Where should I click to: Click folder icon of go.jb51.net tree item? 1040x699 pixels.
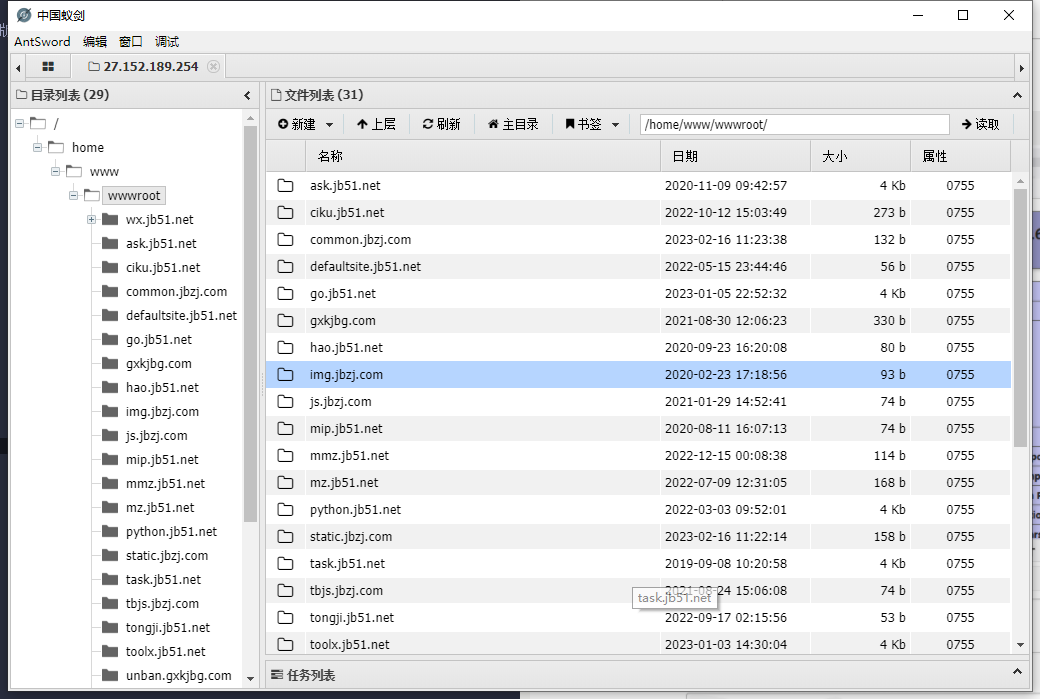[x=110, y=340]
